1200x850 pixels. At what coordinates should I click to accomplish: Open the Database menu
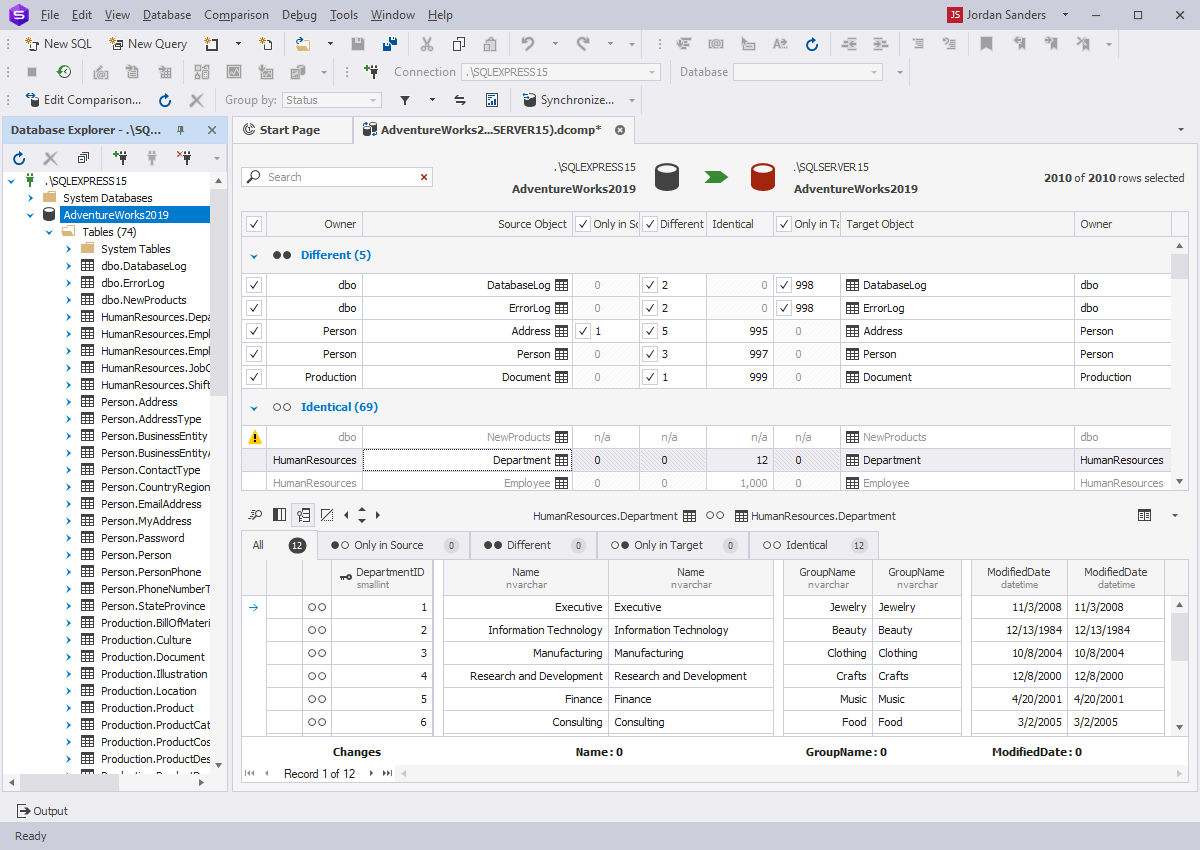coord(167,15)
